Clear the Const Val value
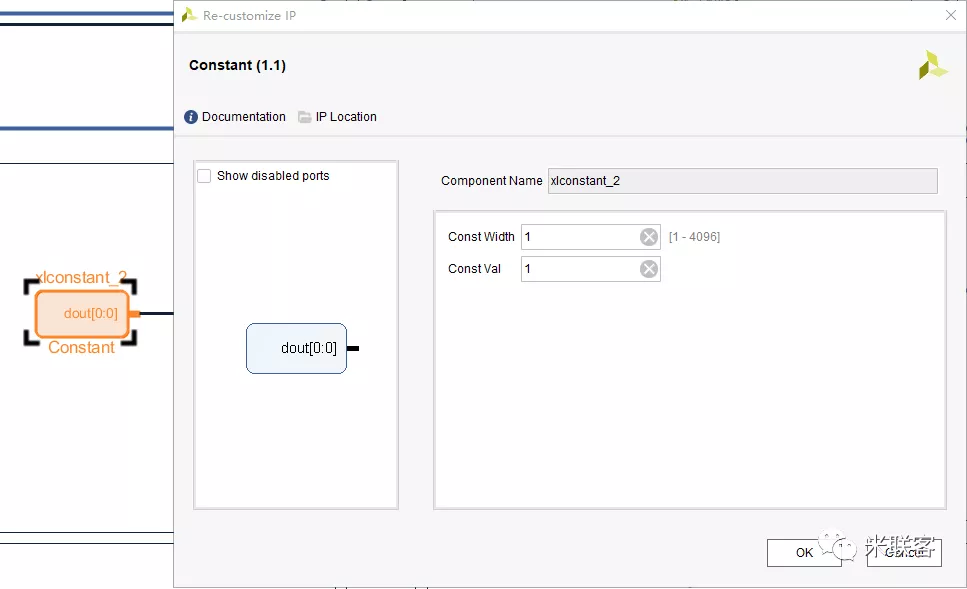The width and height of the screenshot is (967, 589). pyautogui.click(x=649, y=269)
